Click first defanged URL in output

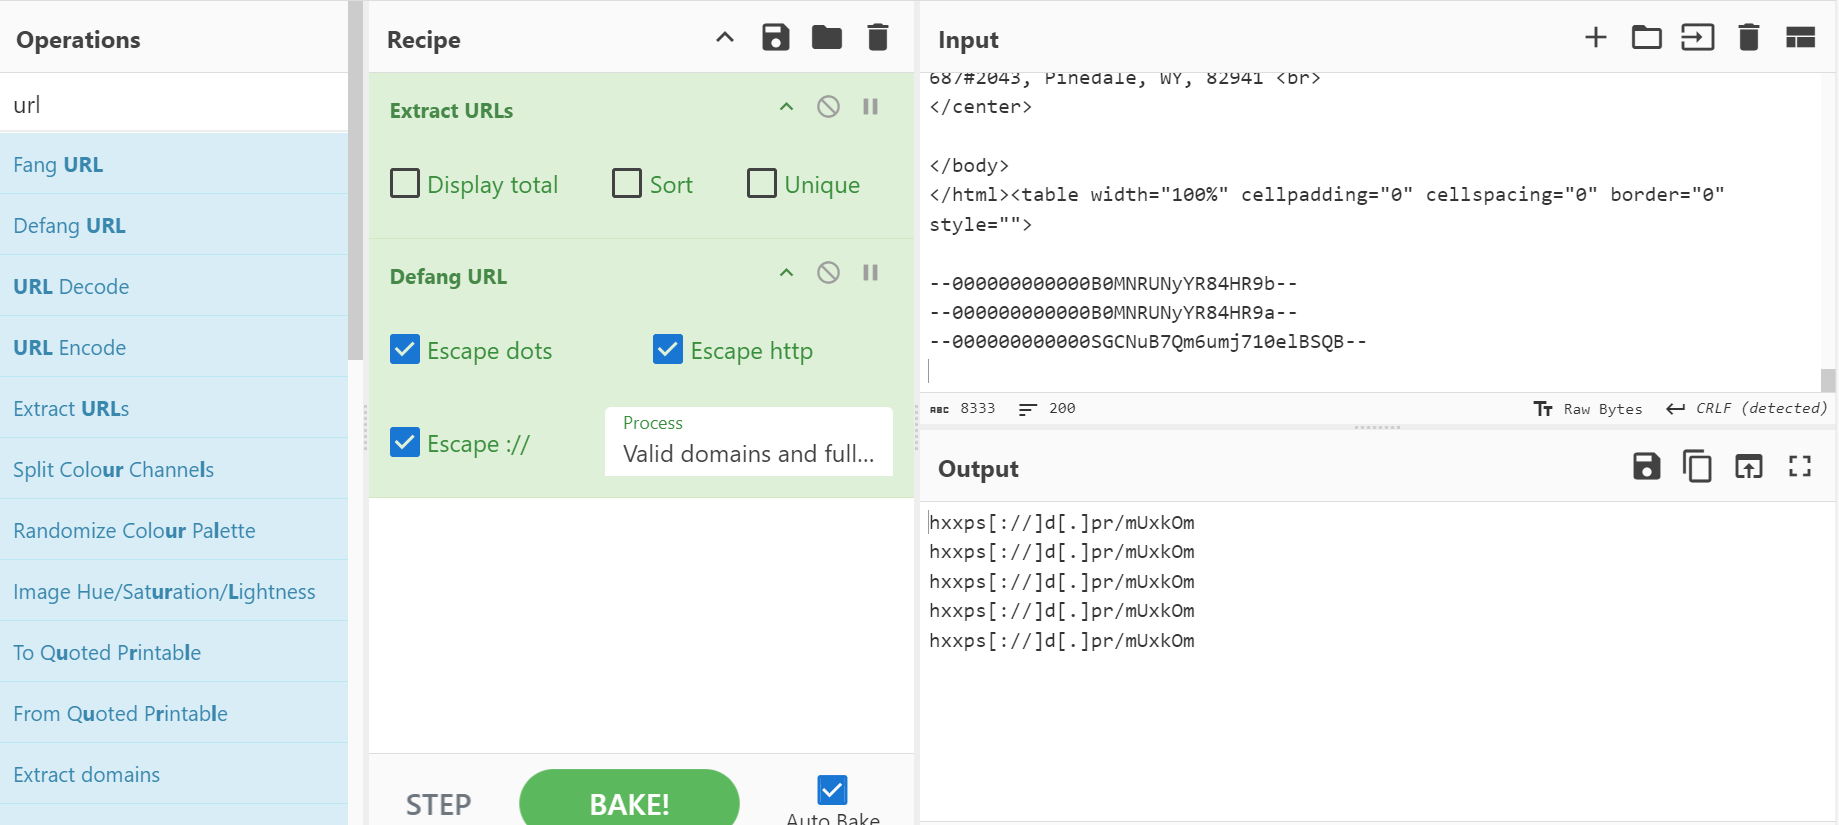1061,522
